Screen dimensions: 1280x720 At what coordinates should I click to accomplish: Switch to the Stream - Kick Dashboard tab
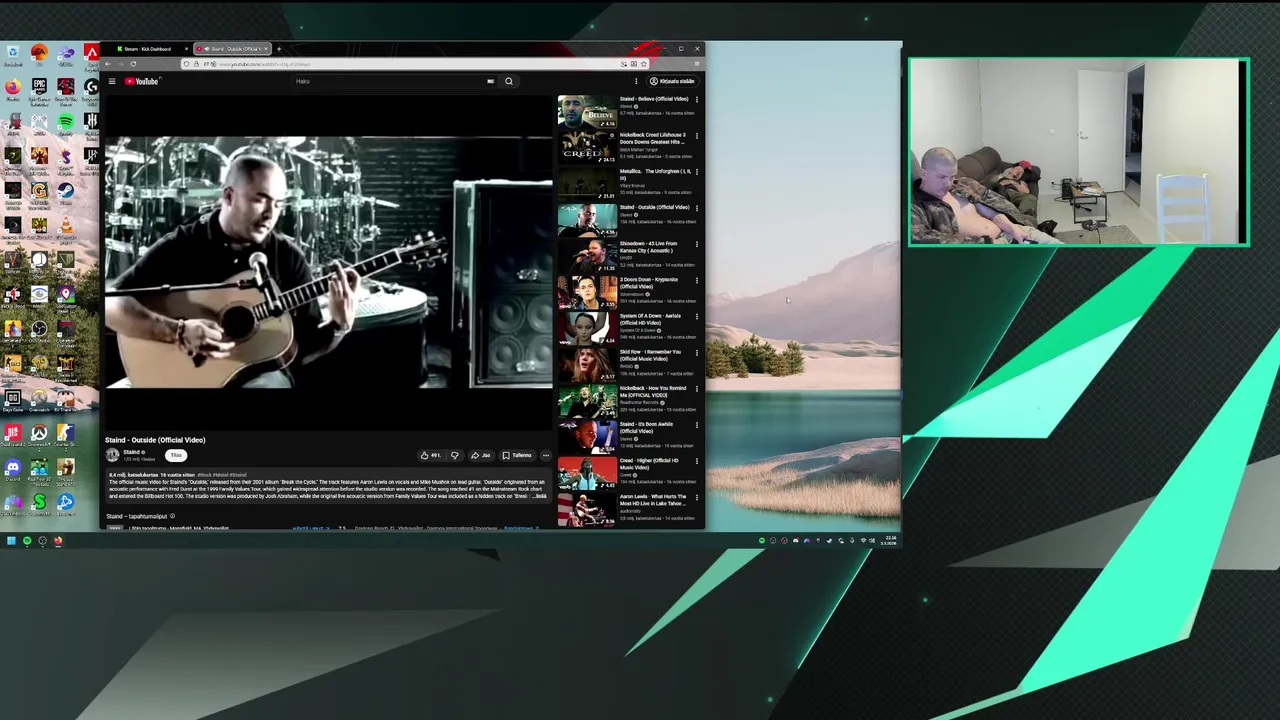coord(148,49)
